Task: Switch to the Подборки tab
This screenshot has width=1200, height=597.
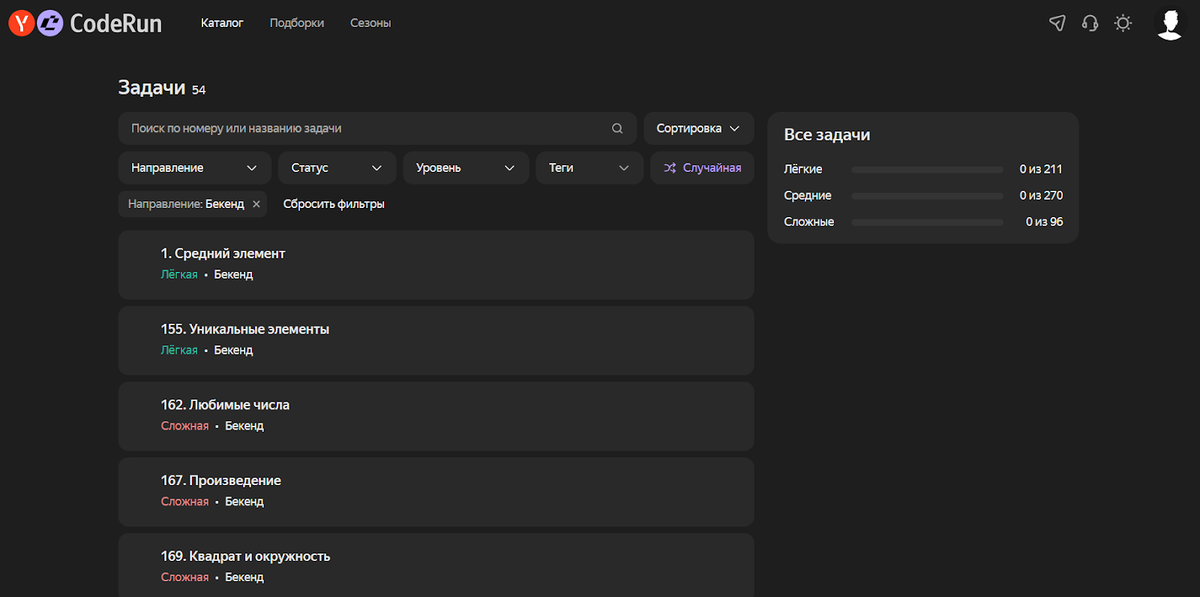Action: 297,23
